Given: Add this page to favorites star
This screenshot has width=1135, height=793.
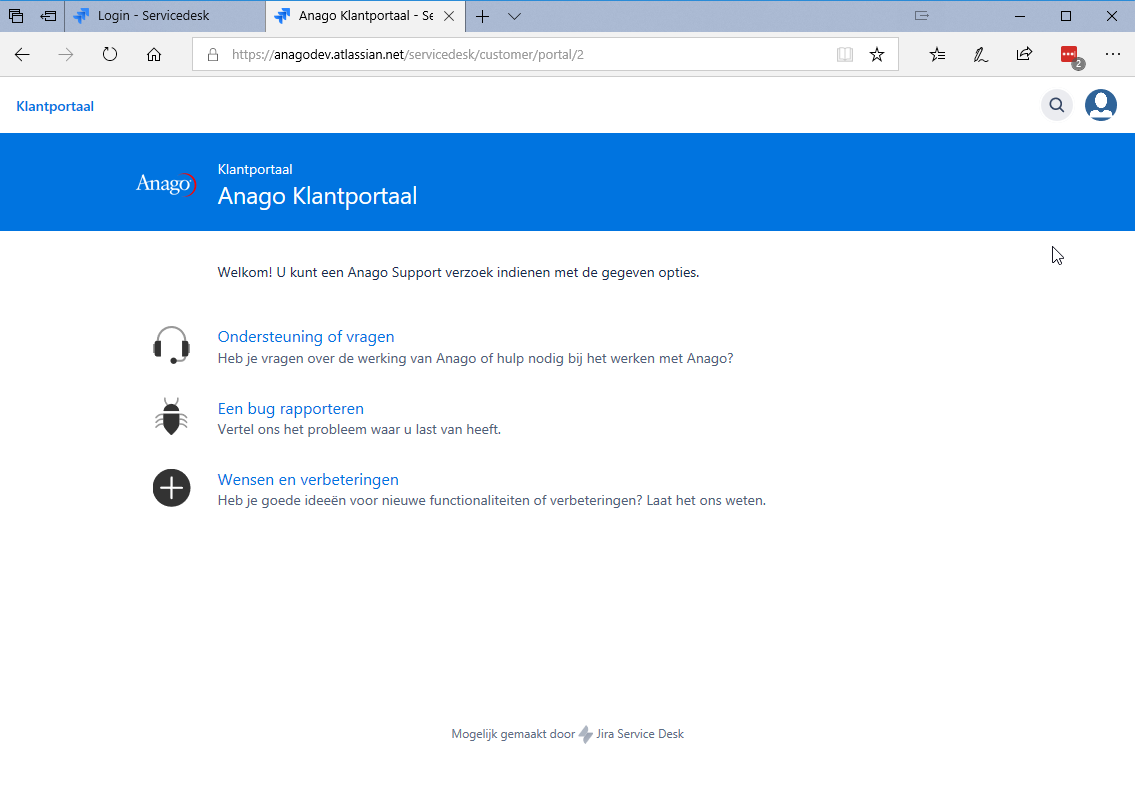Looking at the screenshot, I should pos(877,54).
